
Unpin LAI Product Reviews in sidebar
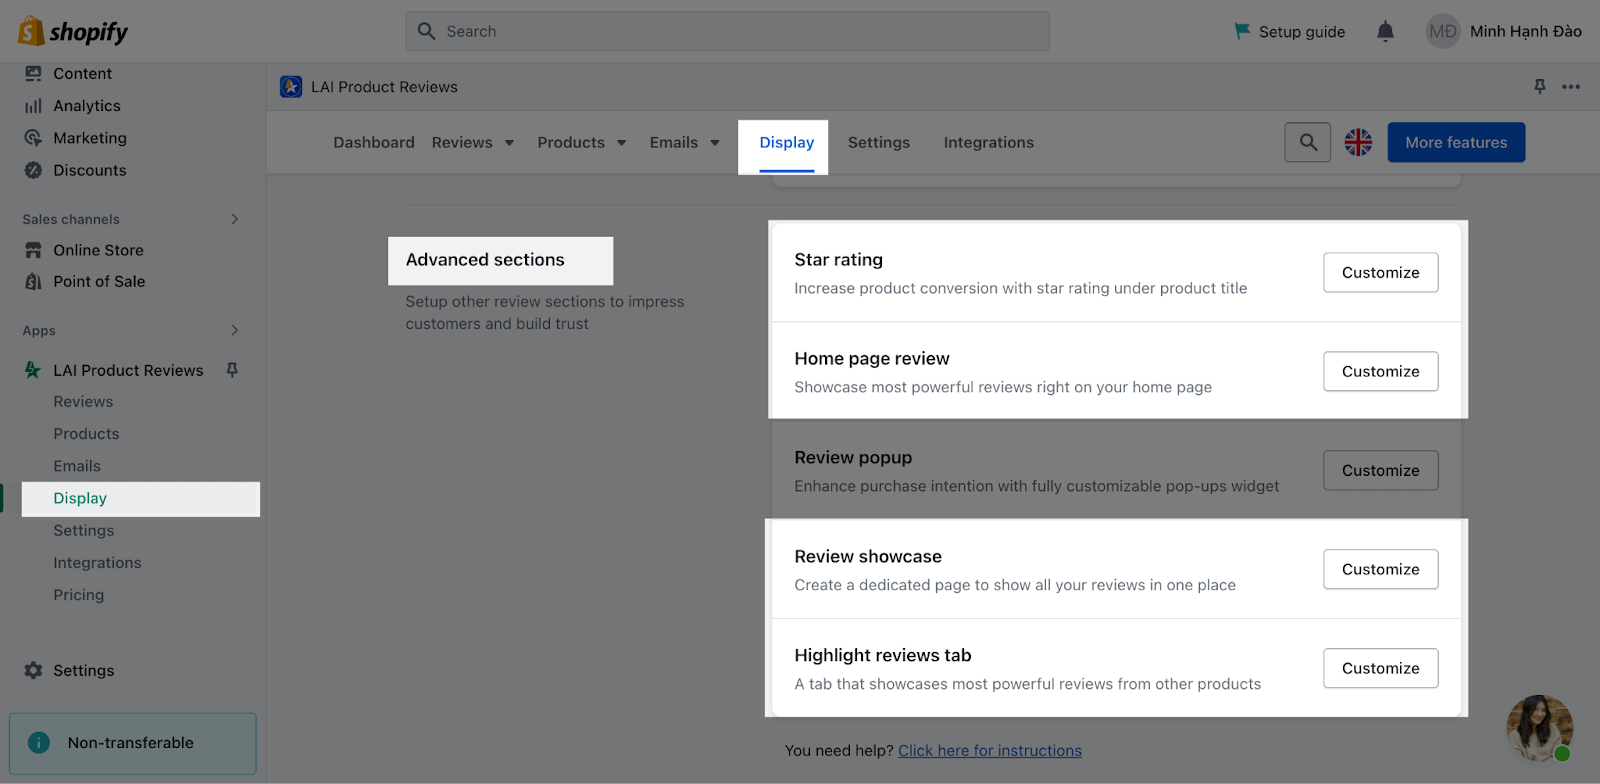click(x=232, y=370)
